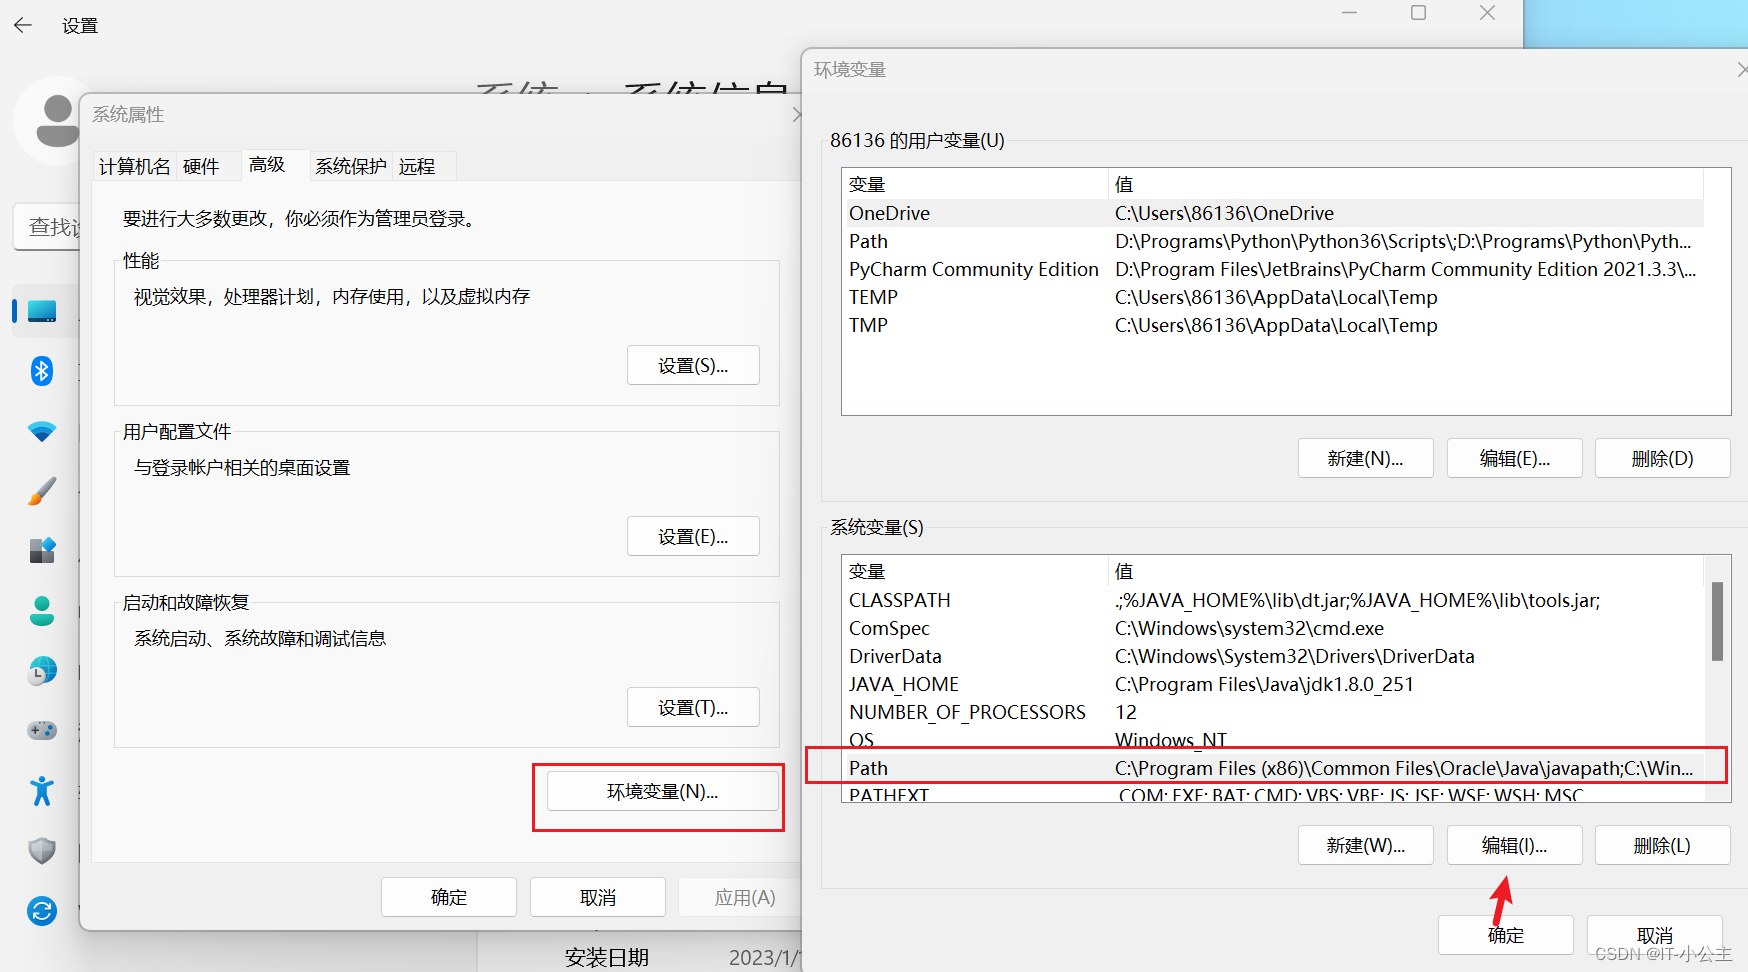Select the DriverData system variable

(1273, 656)
